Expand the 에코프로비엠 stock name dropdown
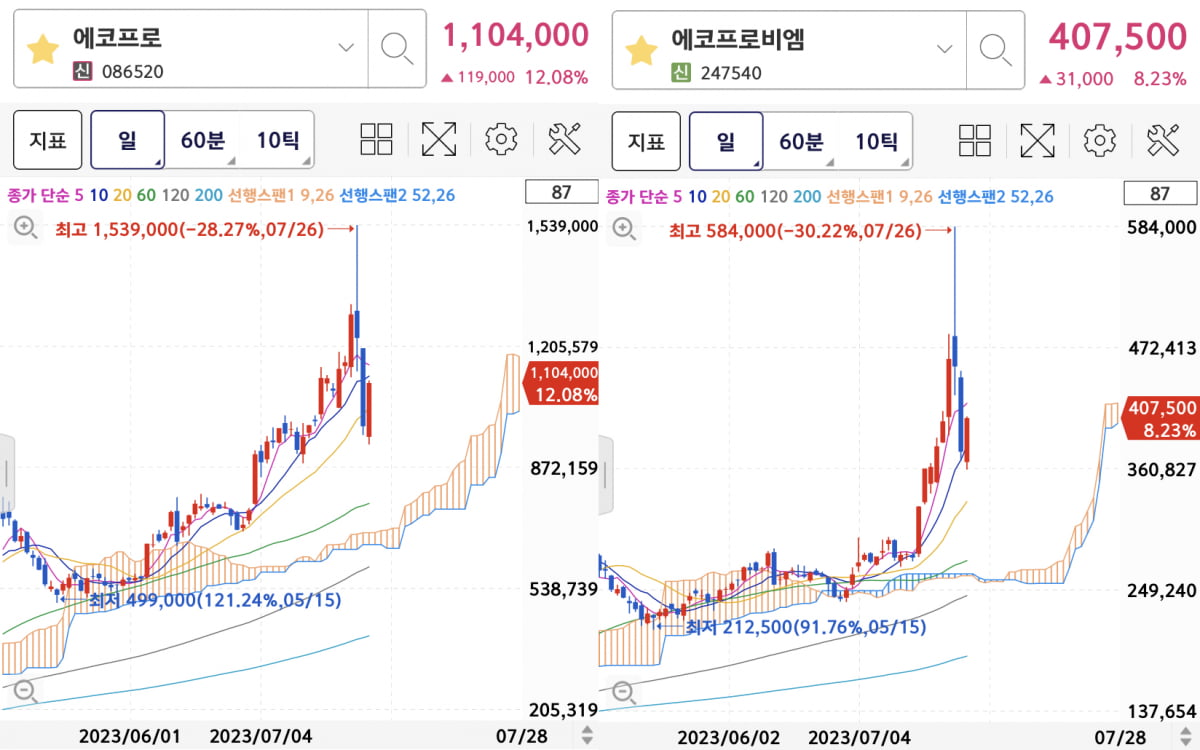The height and width of the screenshot is (750, 1200). (945, 48)
